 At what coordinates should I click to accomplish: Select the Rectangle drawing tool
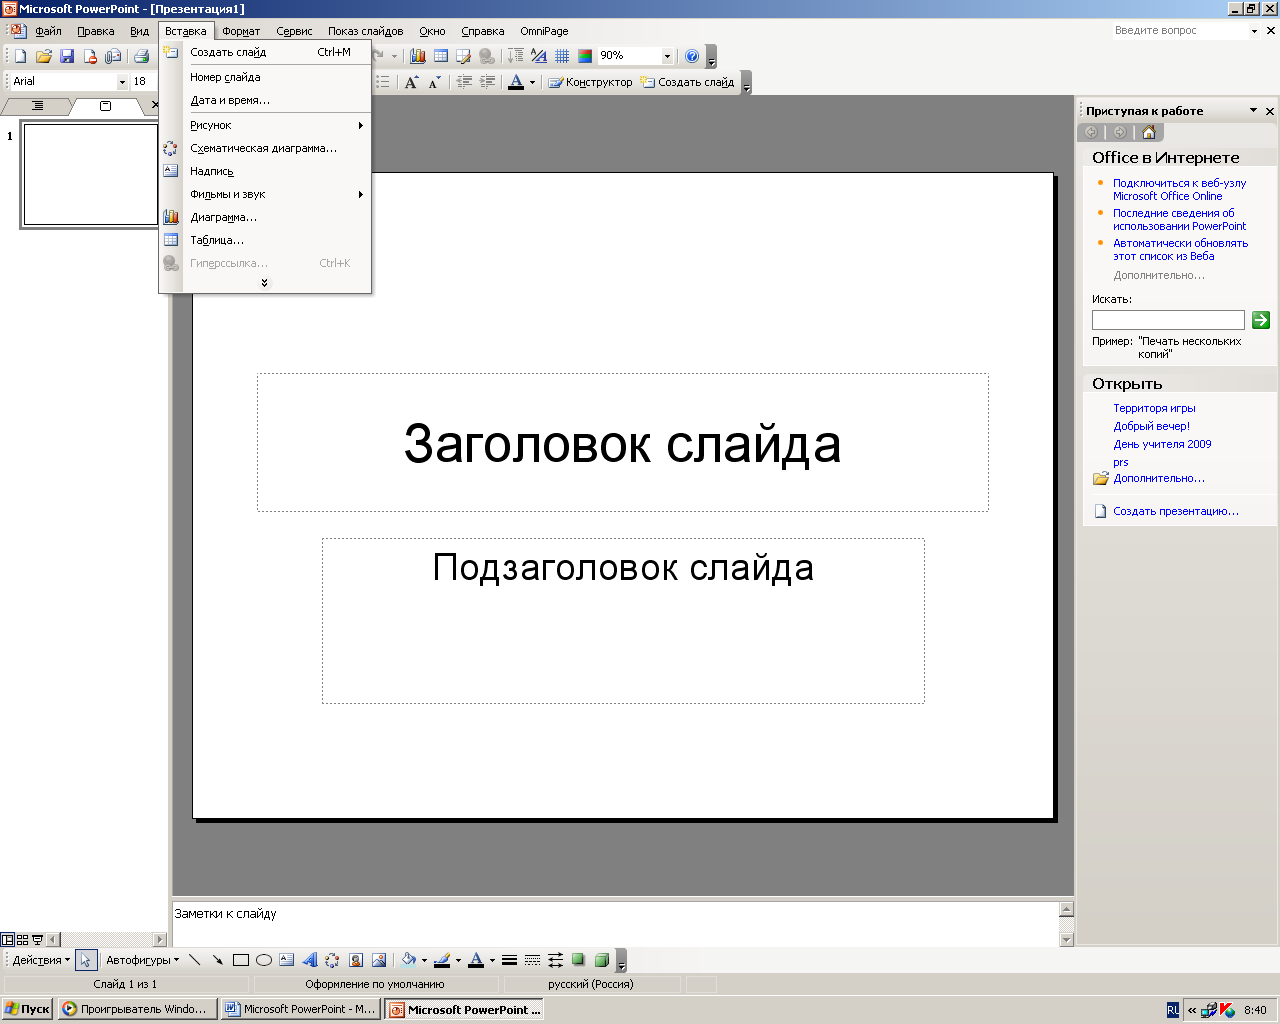coord(241,960)
